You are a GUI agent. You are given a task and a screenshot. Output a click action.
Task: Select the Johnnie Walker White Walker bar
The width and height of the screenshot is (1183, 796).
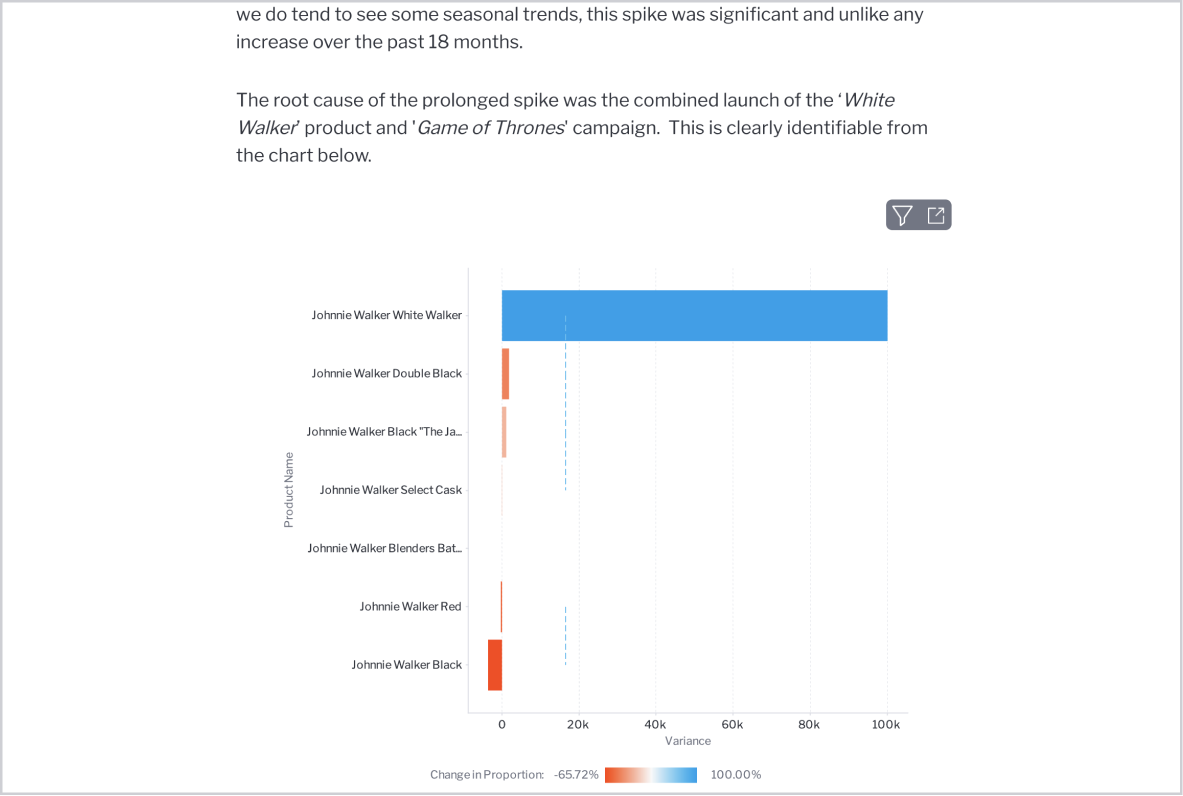pyautogui.click(x=694, y=315)
